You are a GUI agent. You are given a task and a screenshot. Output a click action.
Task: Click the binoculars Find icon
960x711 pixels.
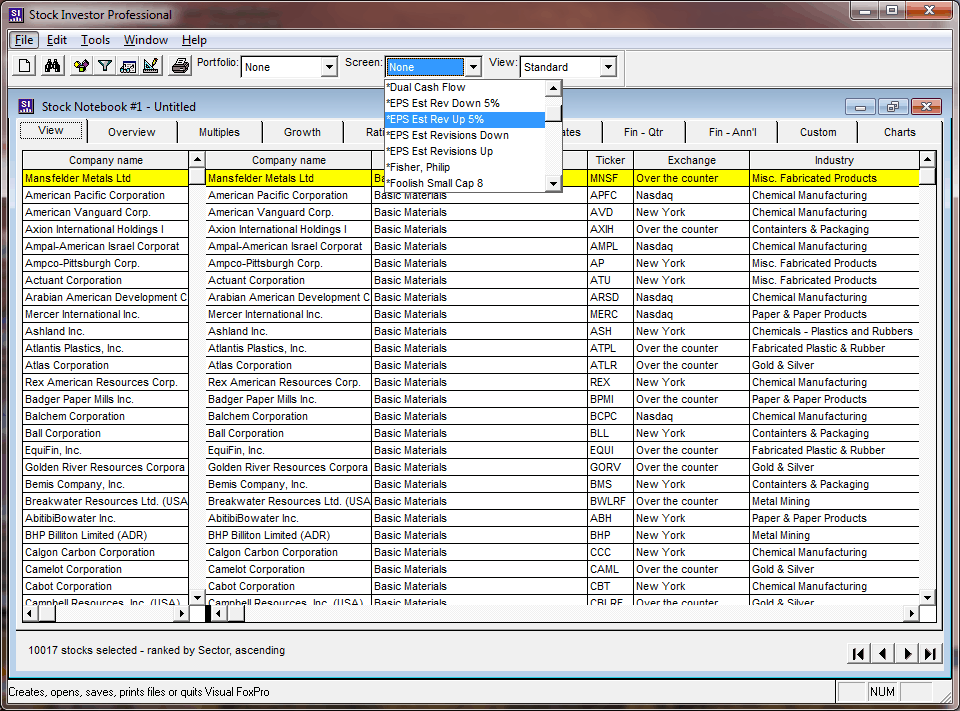[x=53, y=67]
